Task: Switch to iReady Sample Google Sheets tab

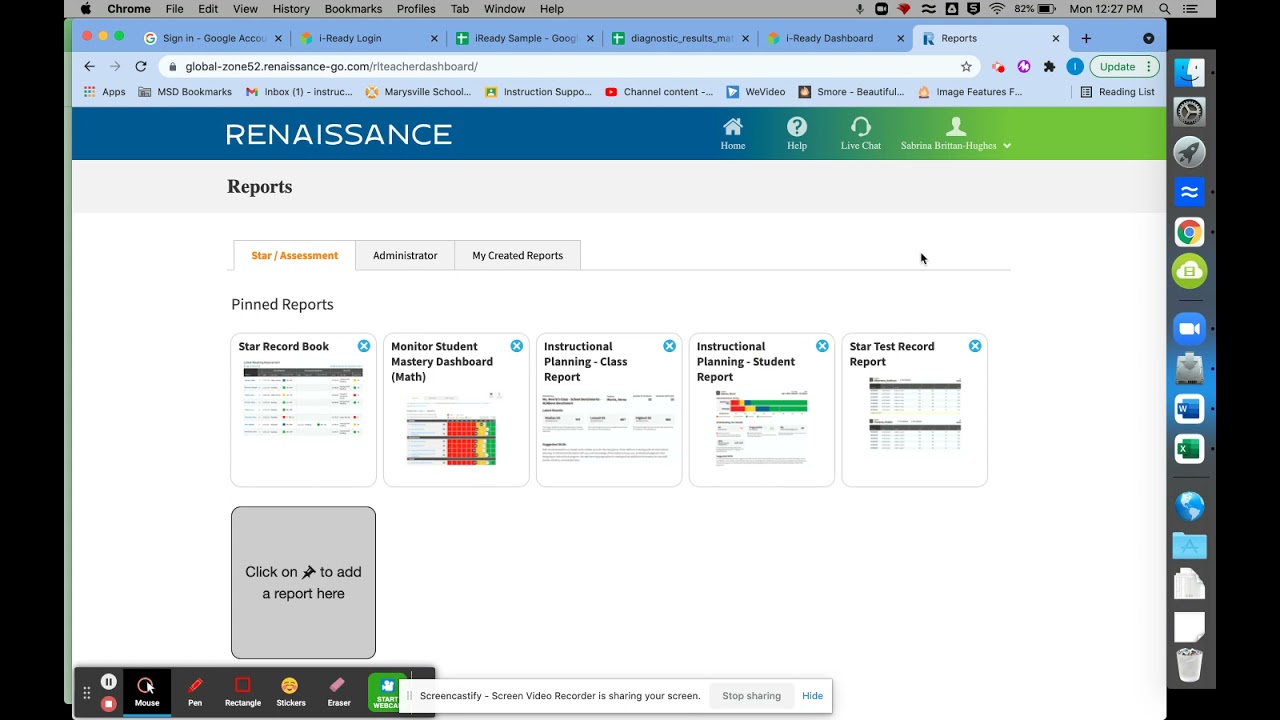Action: pyautogui.click(x=525, y=38)
